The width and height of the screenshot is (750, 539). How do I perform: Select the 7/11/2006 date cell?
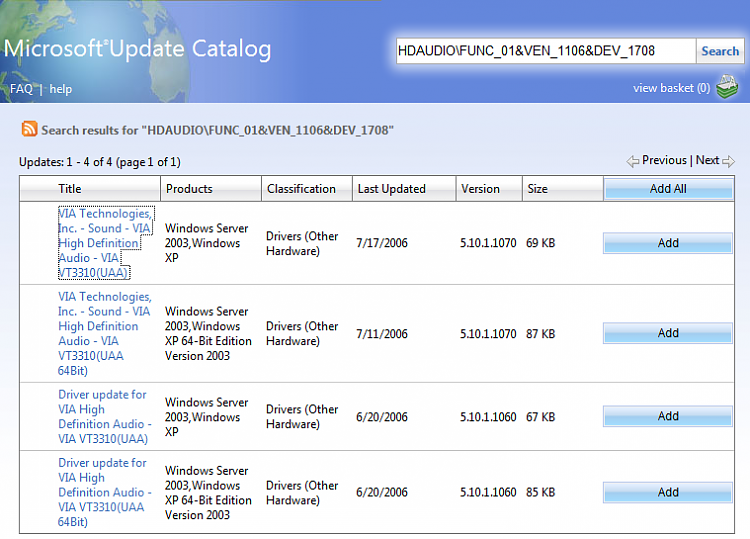tap(382, 334)
